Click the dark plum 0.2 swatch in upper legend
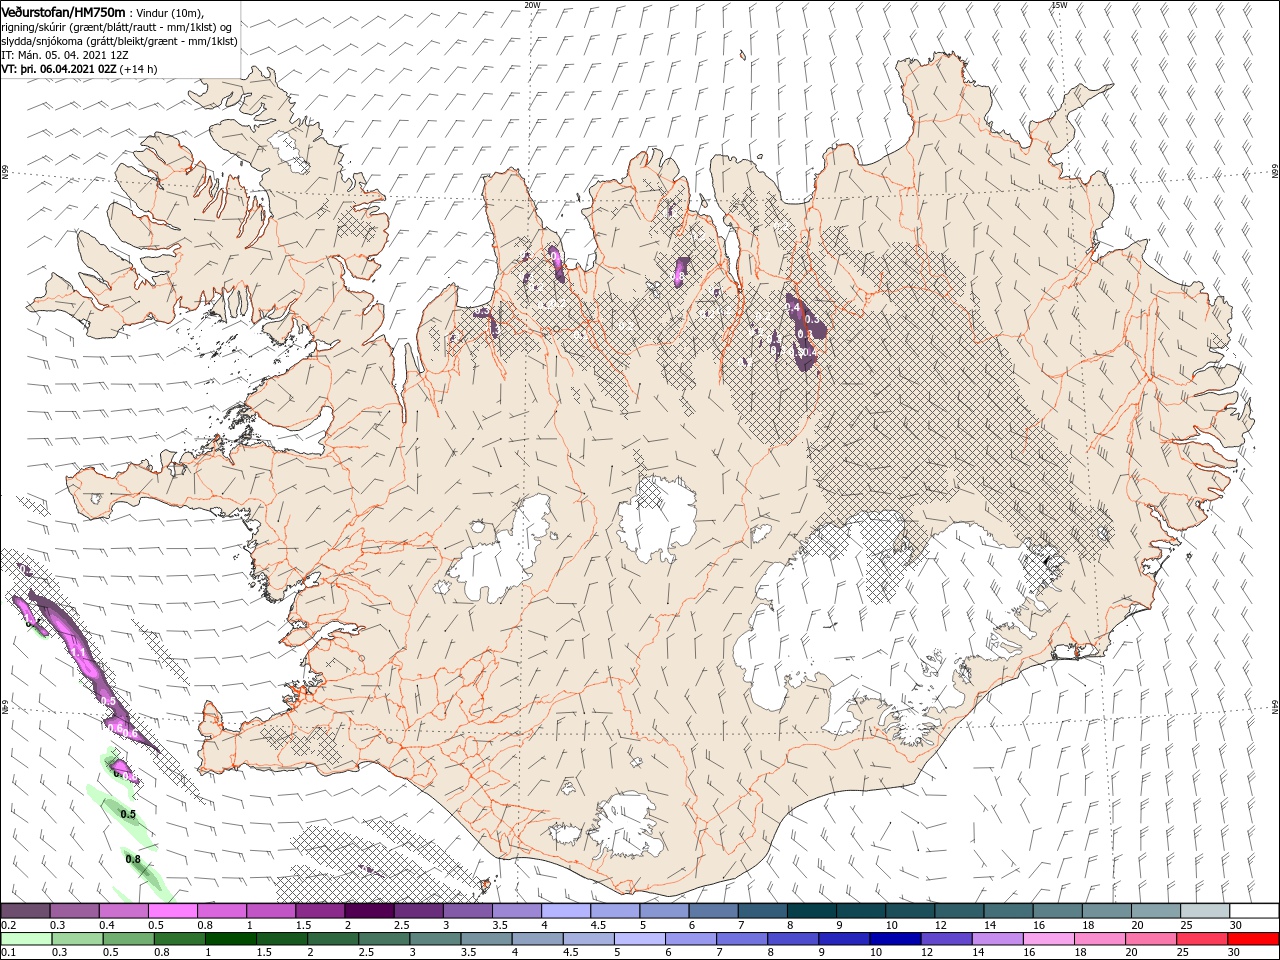1280x960 pixels. point(26,911)
